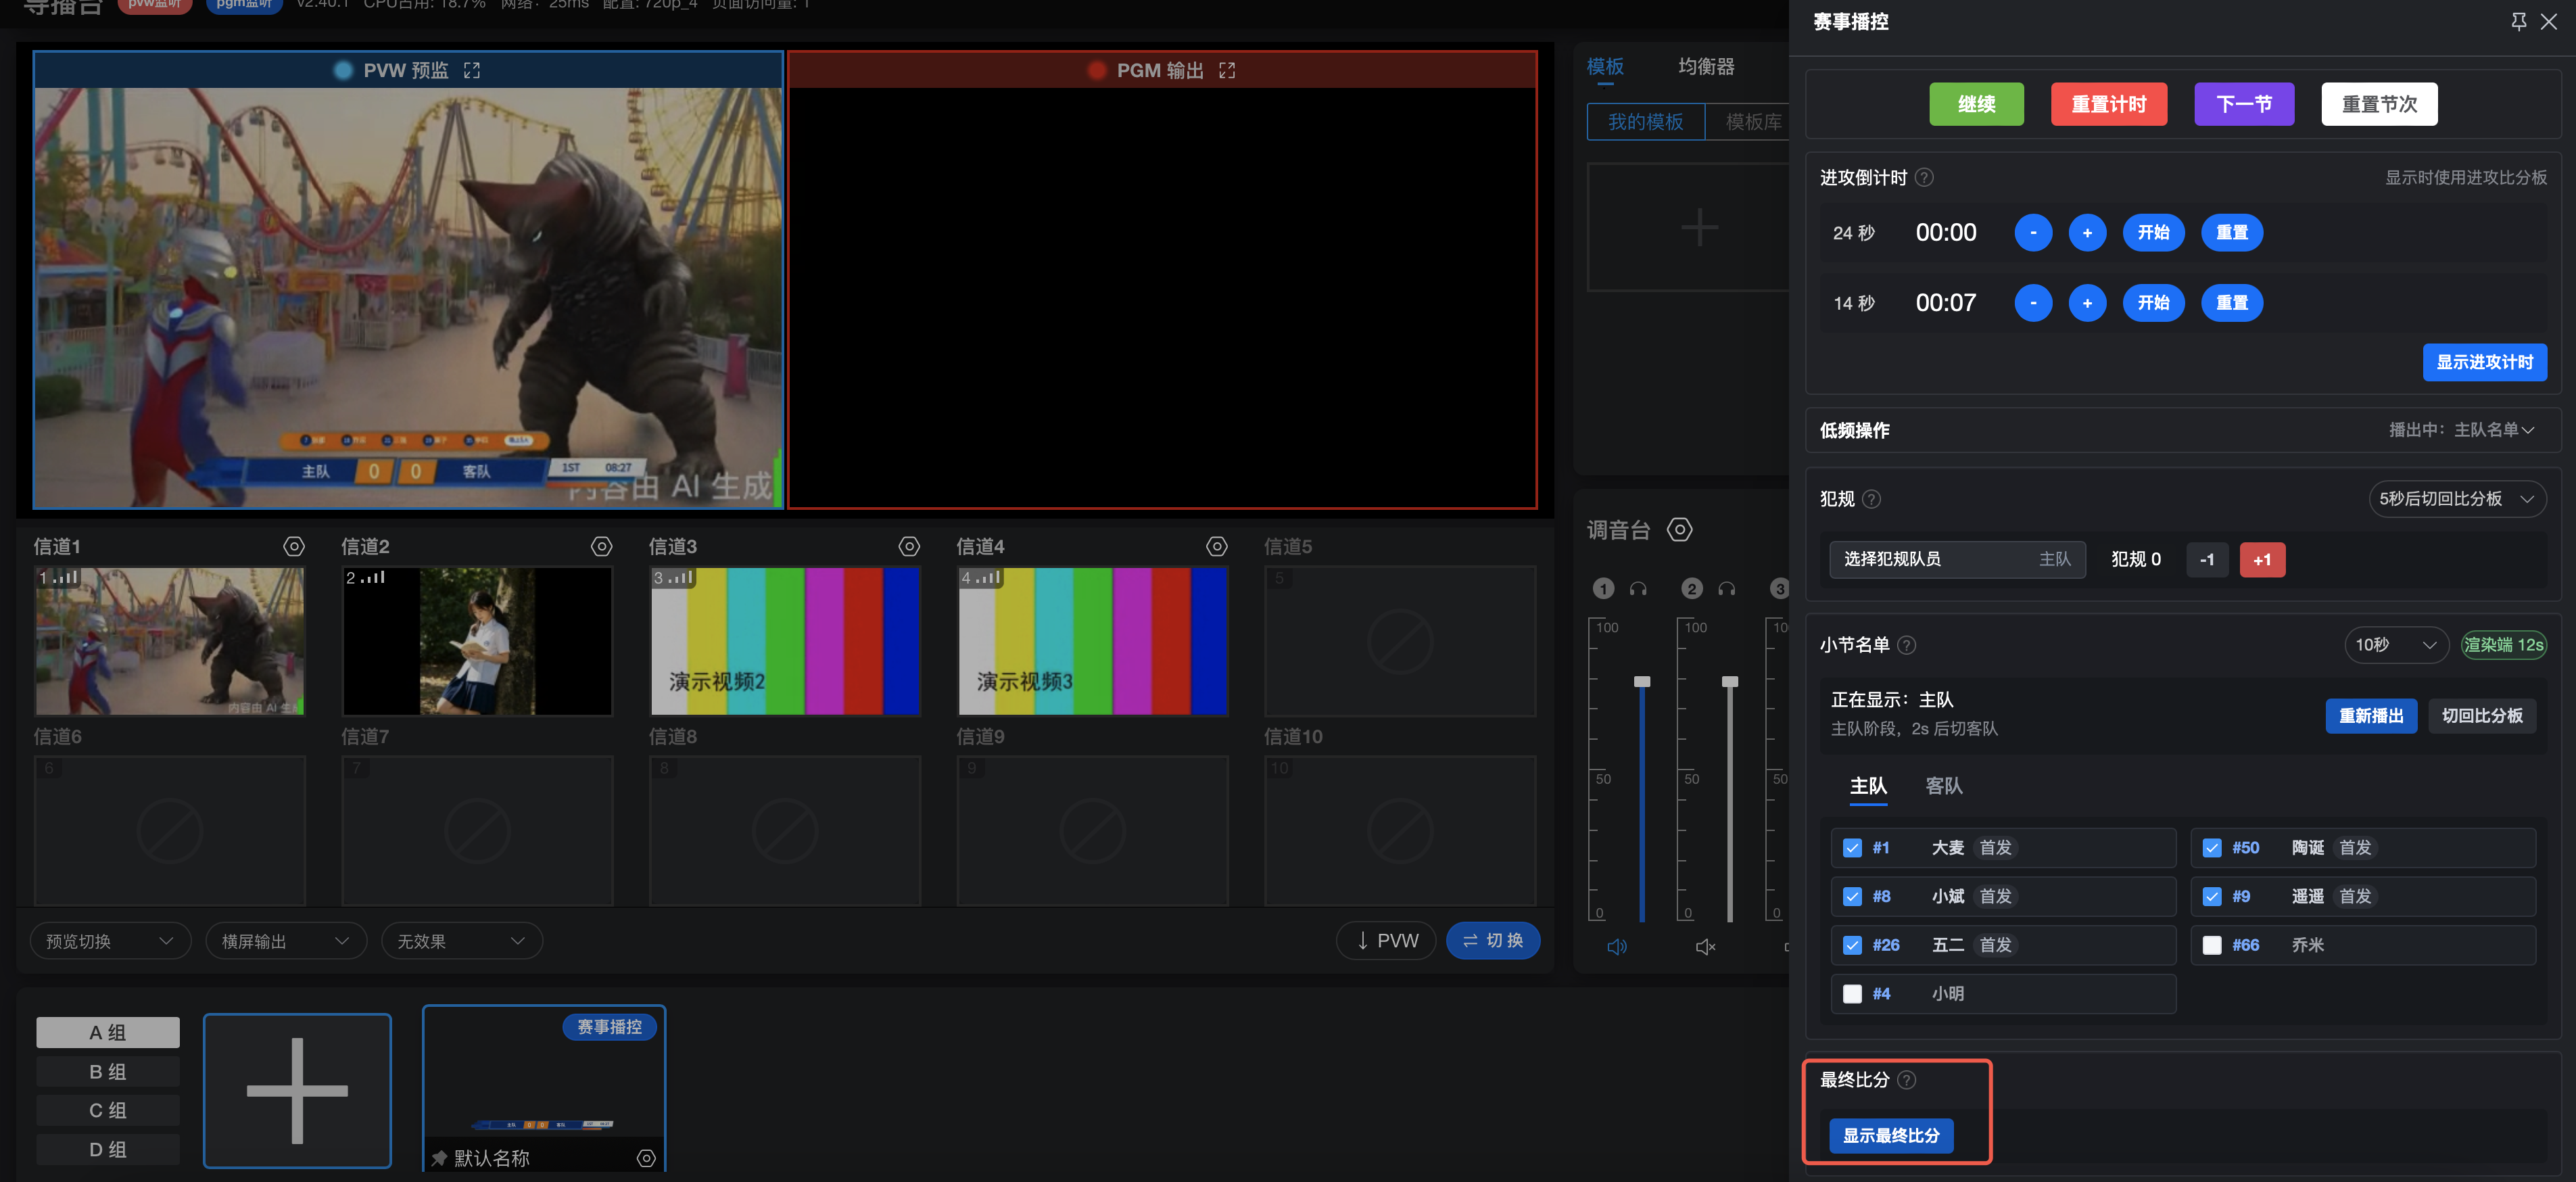Select the 信道2 video thumbnail
This screenshot has height=1182, width=2576.
point(477,642)
